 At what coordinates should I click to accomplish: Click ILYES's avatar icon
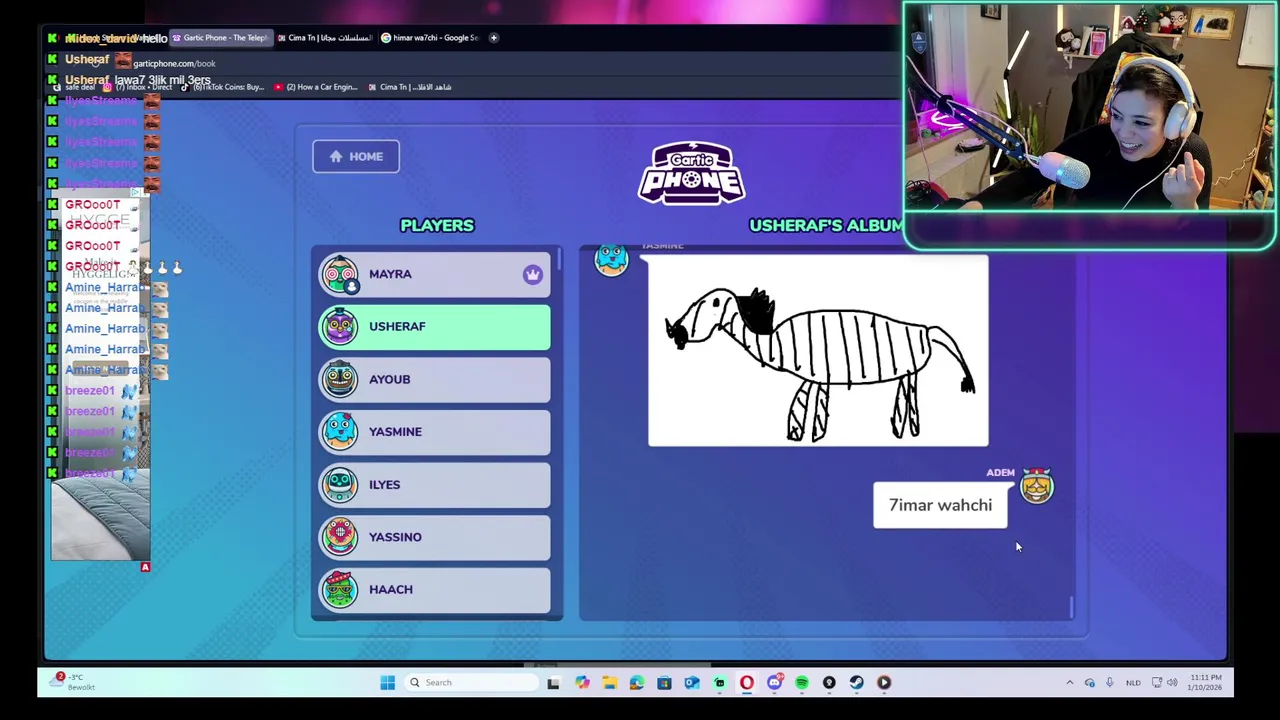coord(340,484)
